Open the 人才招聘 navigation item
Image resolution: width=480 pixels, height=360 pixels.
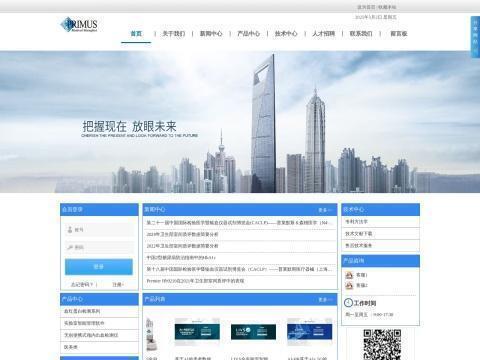point(323,34)
